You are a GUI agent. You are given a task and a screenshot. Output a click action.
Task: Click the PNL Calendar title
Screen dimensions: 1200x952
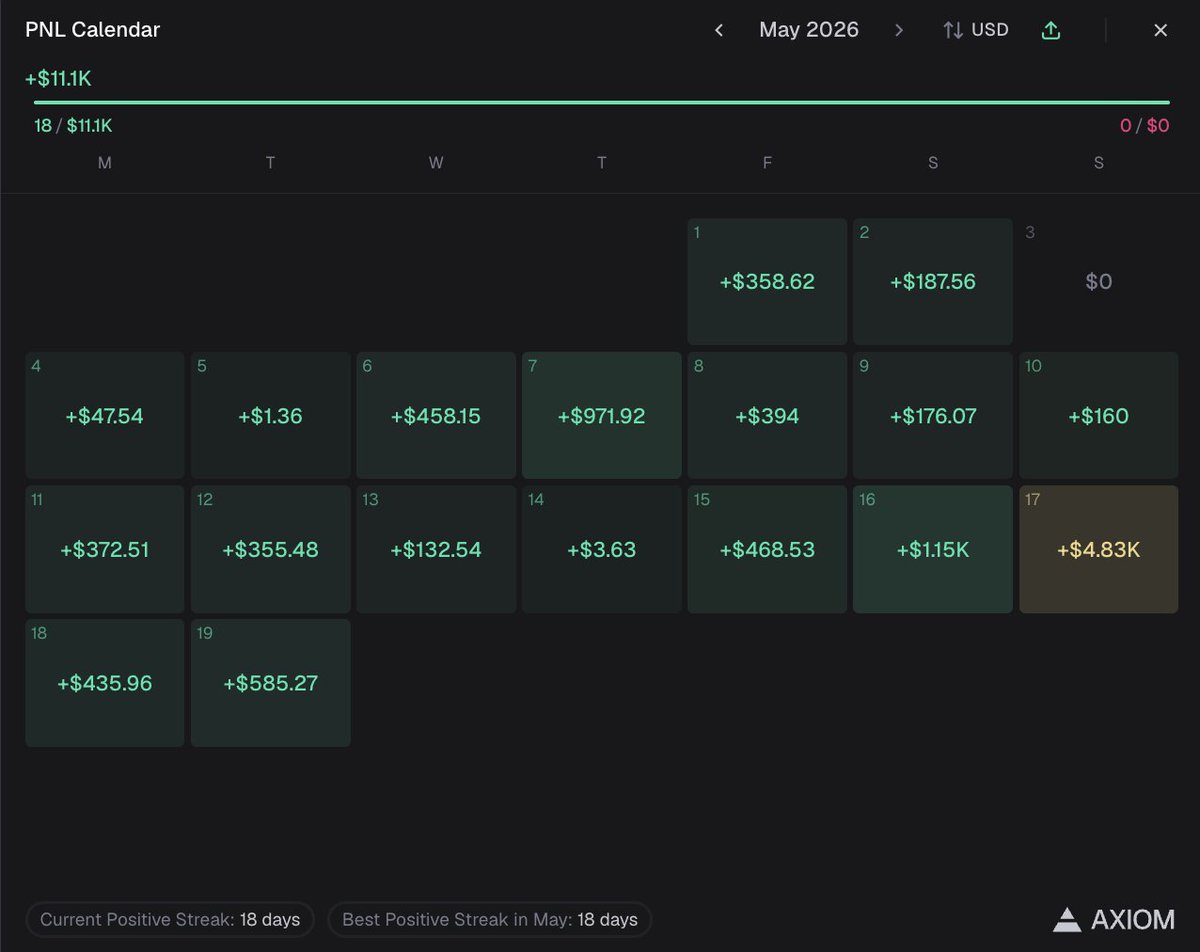[x=93, y=30]
